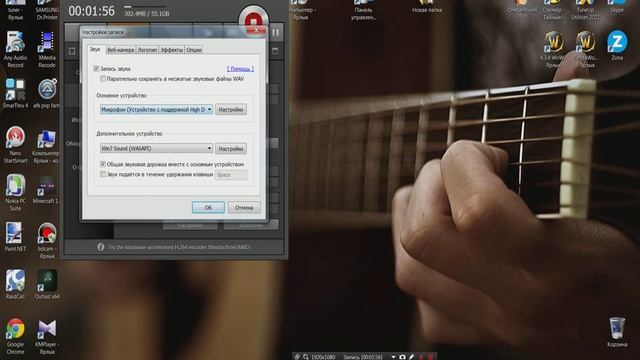Toggle the Запись звука checkbox
The height and width of the screenshot is (360, 640).
coord(96,69)
